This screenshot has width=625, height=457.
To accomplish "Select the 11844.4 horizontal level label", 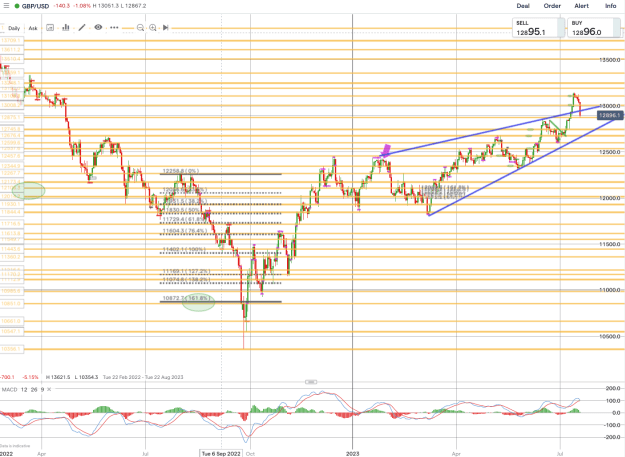I will point(11,212).
